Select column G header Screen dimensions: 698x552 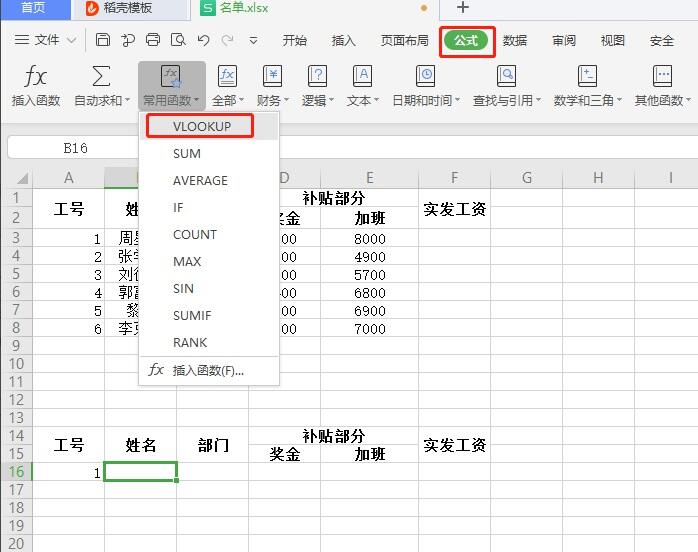(x=527, y=178)
